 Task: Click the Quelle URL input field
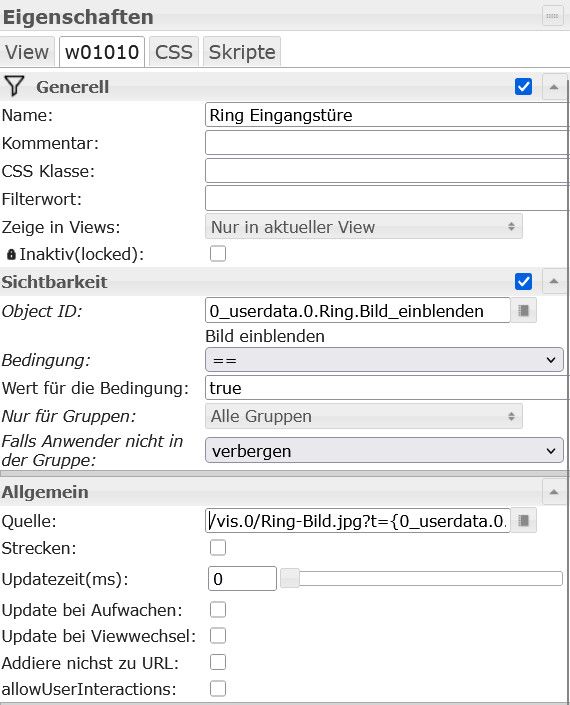tap(358, 521)
